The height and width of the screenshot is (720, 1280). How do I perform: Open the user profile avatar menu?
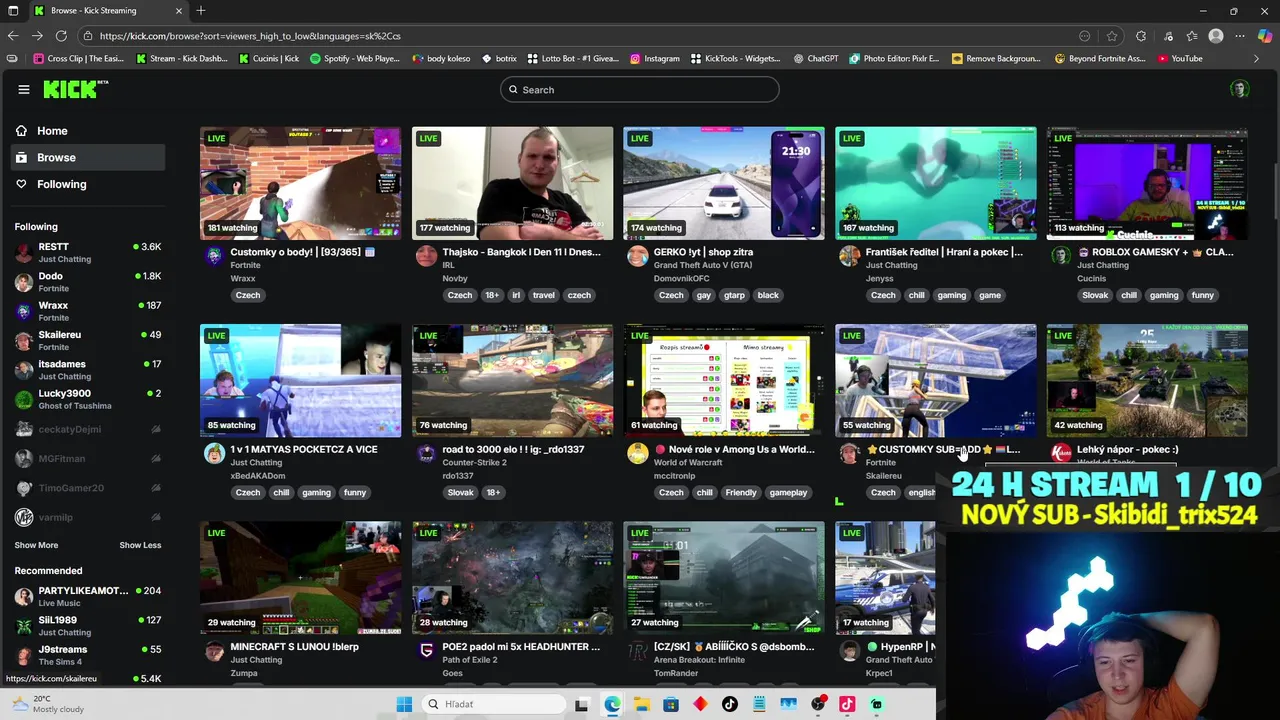[x=1239, y=89]
